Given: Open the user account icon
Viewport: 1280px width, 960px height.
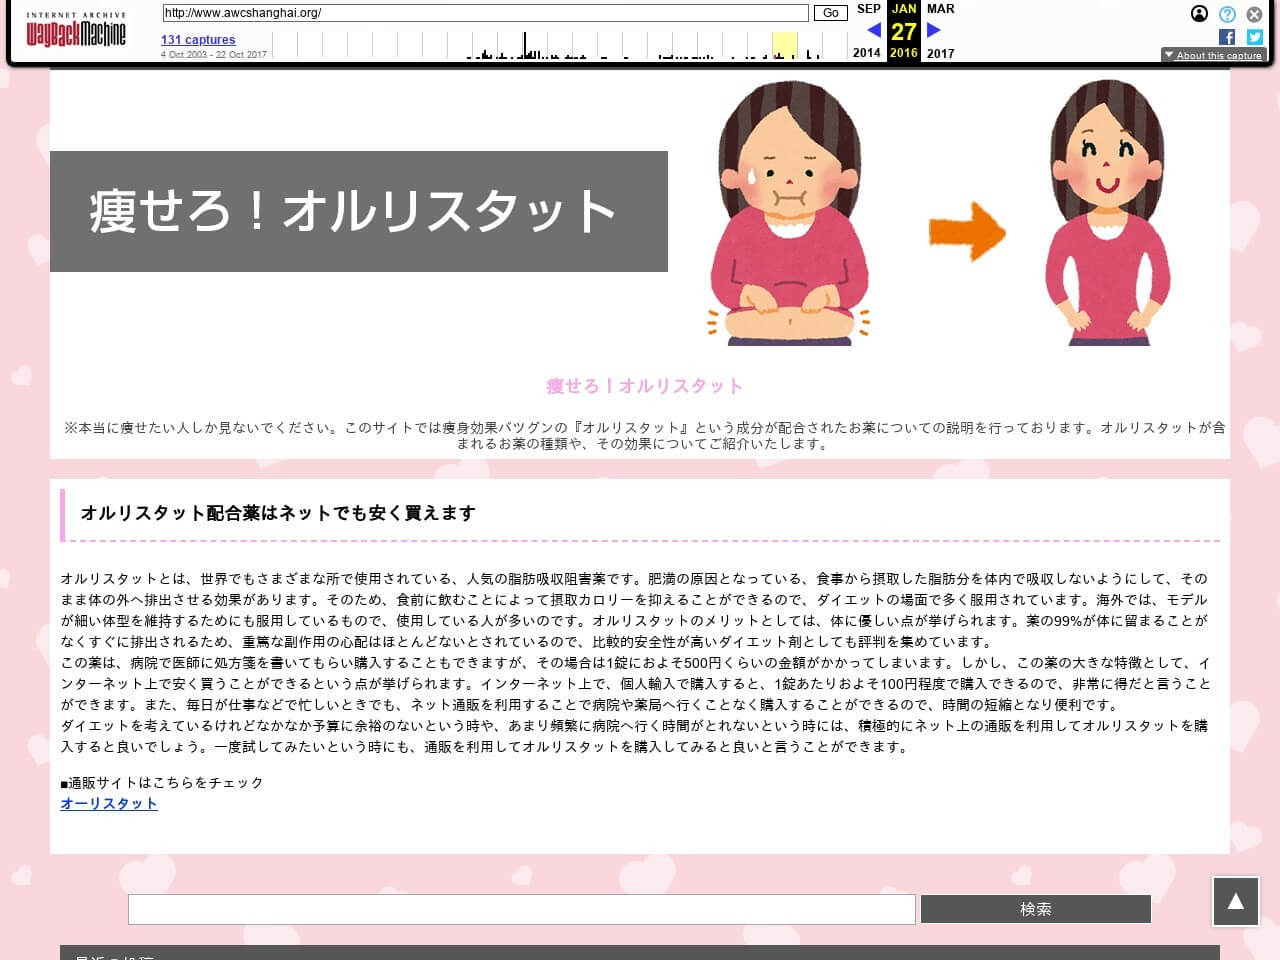Looking at the screenshot, I should tap(1199, 14).
